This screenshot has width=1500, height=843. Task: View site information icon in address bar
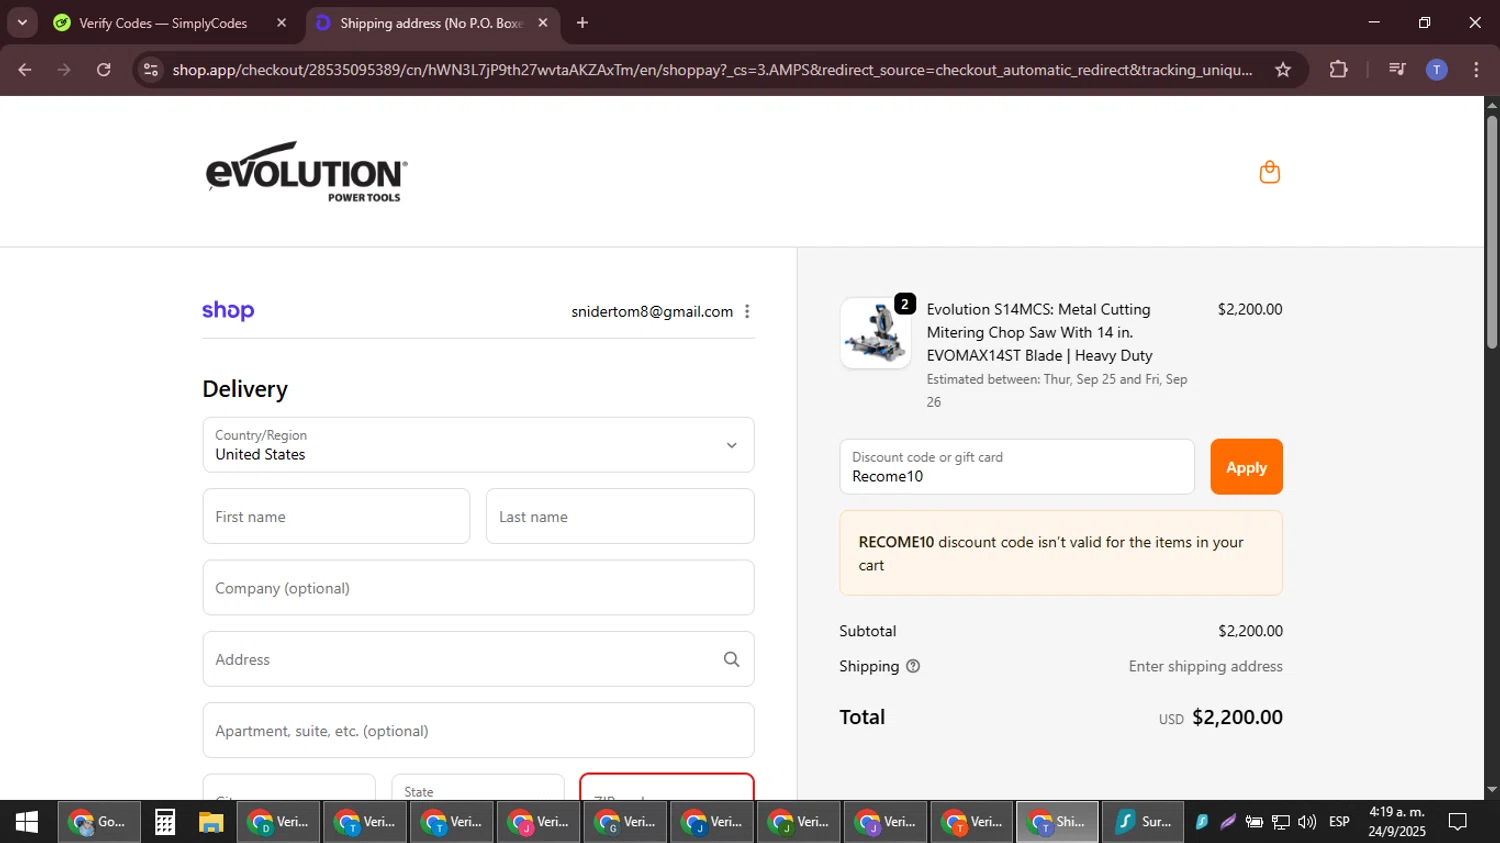[x=151, y=70]
